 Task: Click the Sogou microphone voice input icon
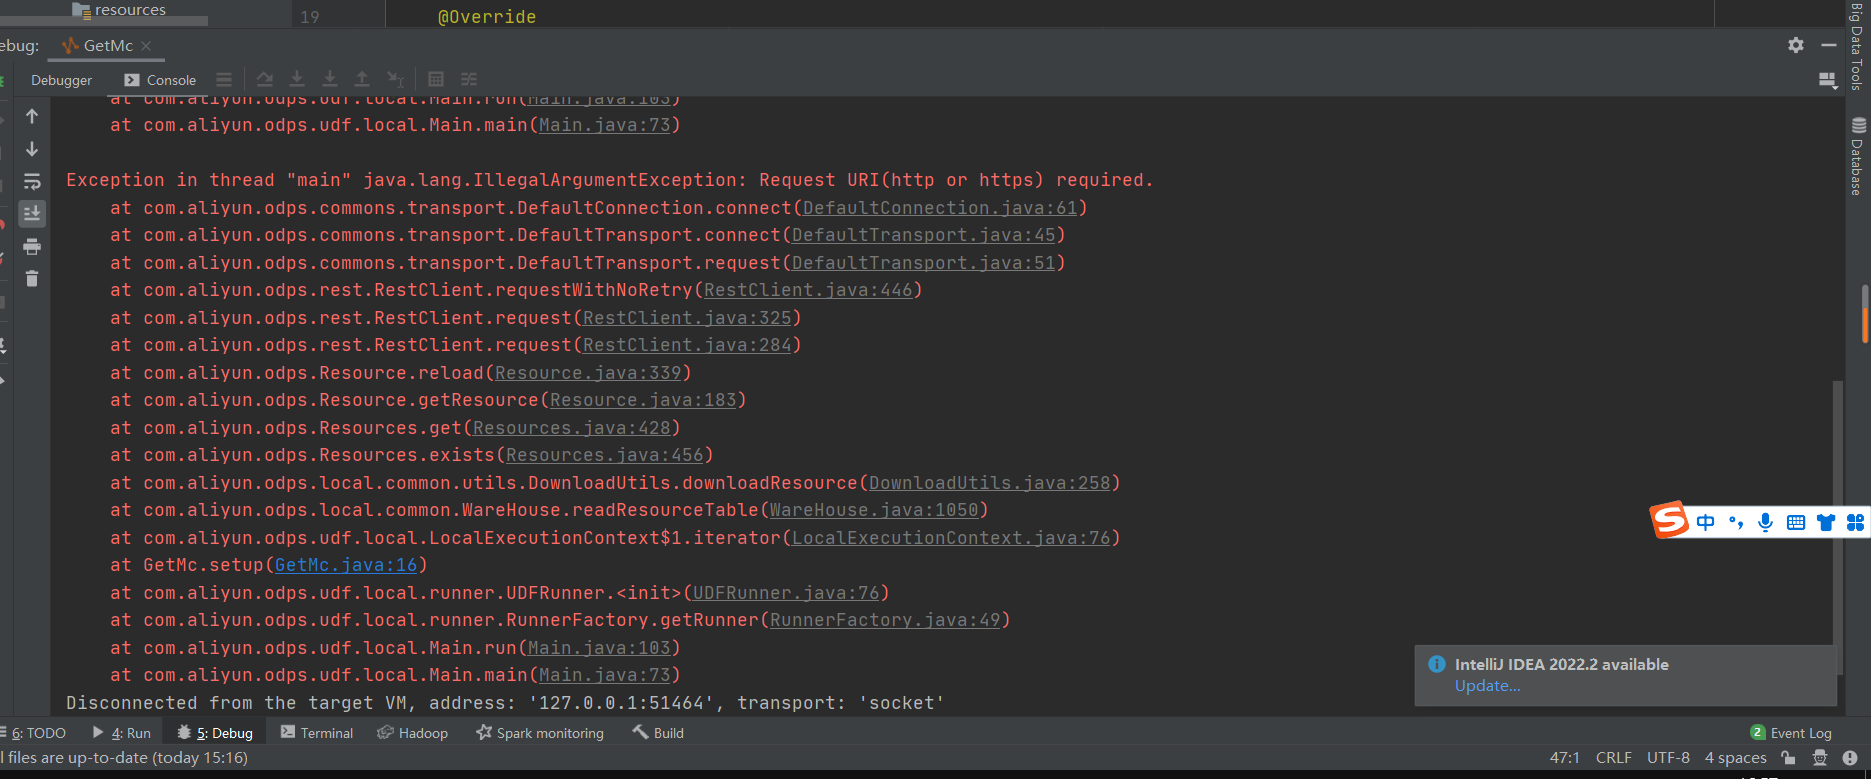1766,522
